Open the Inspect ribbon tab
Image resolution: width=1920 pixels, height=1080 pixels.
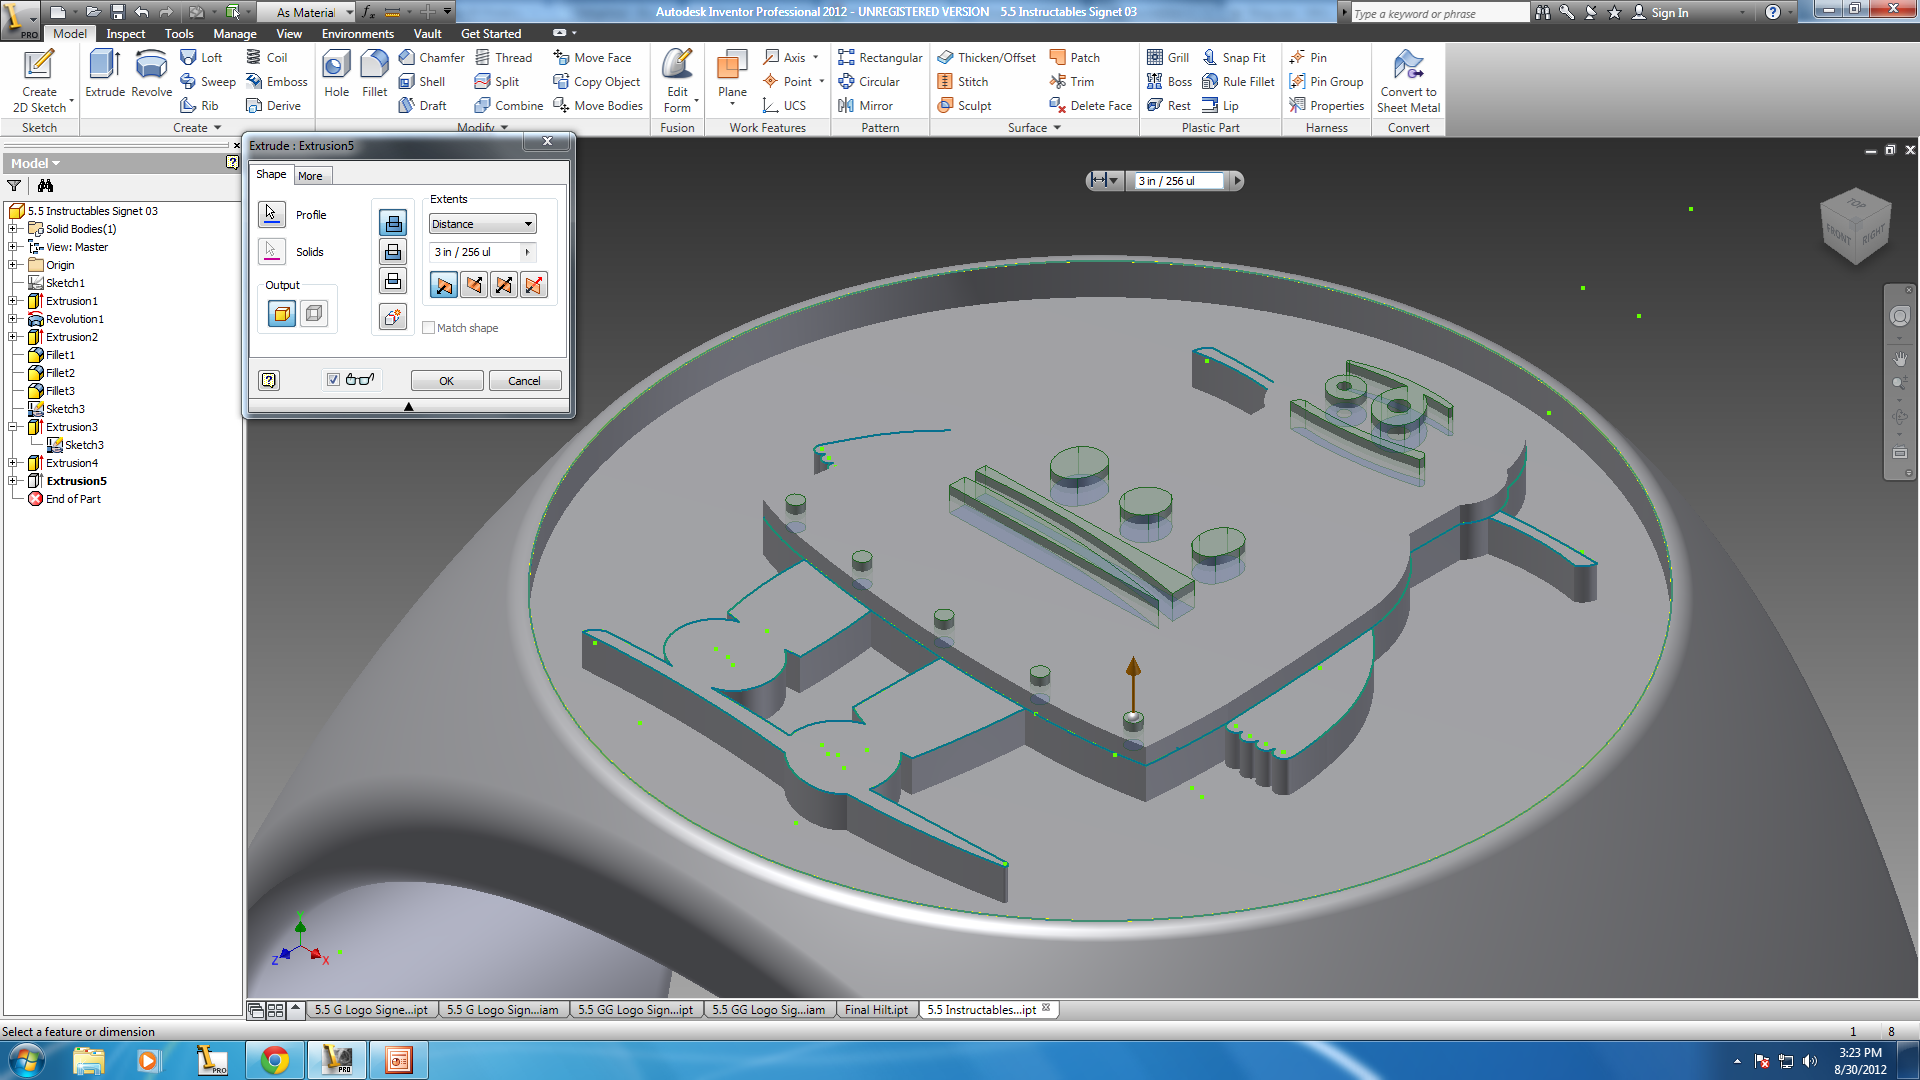click(125, 34)
